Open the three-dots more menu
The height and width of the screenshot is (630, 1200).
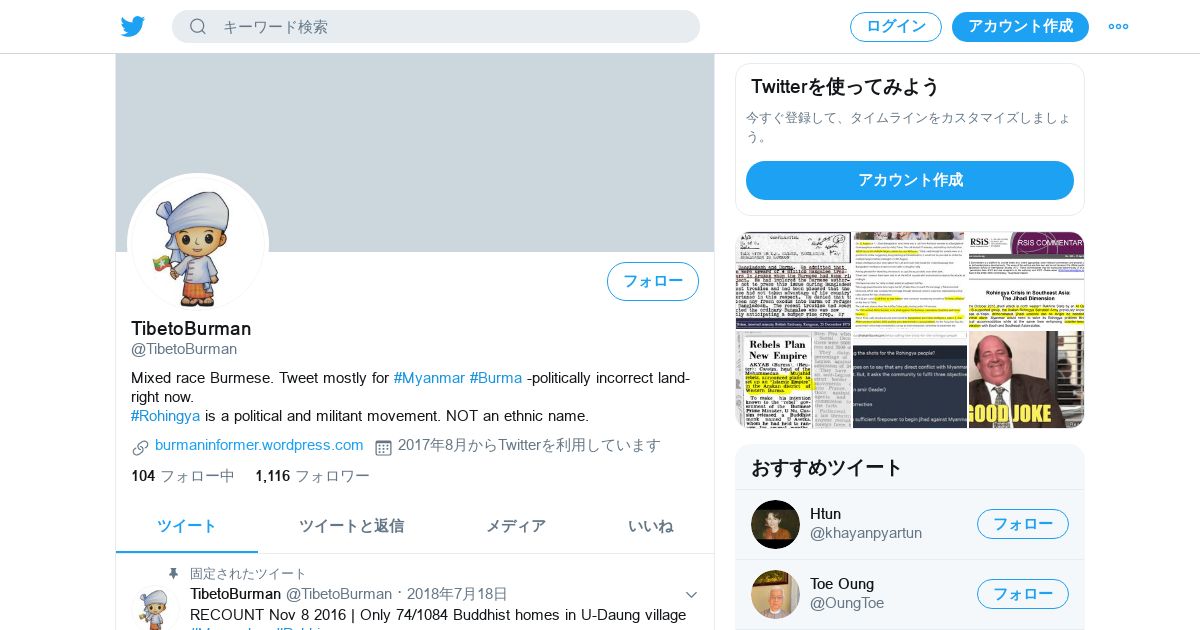point(1118,26)
